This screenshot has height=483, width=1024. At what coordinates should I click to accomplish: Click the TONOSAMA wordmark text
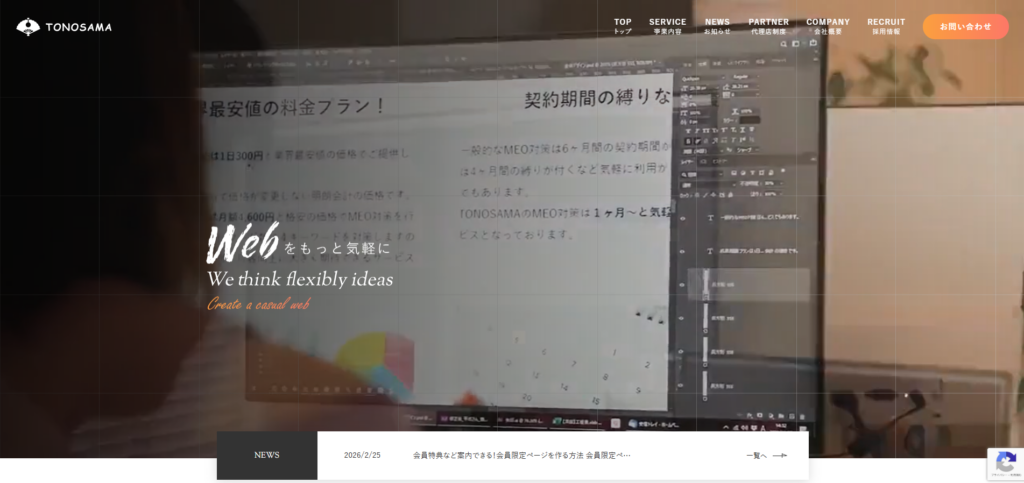coord(78,27)
